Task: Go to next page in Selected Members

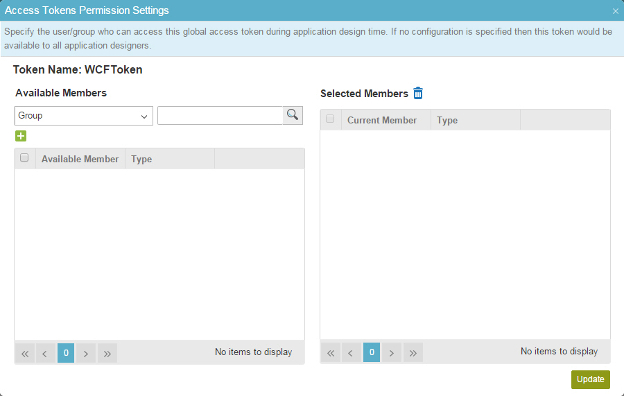Action: coord(392,353)
